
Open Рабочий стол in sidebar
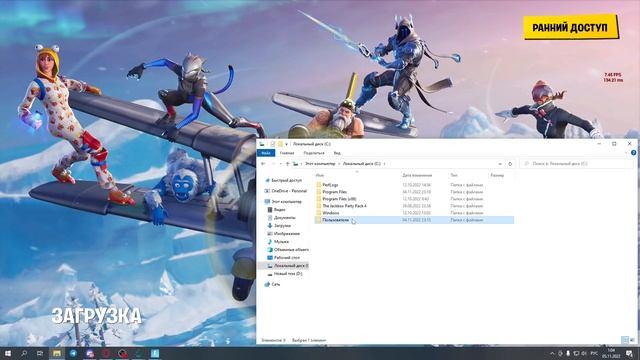tap(283, 258)
